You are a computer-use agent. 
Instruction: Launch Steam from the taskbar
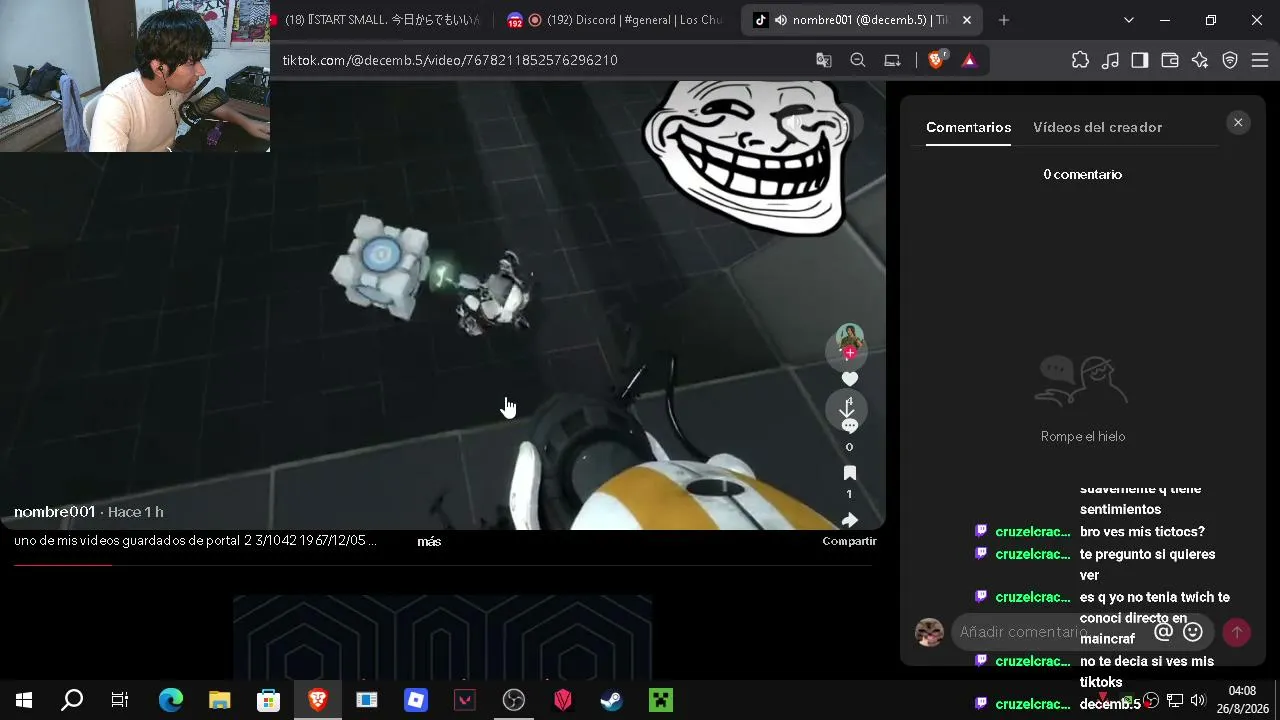[x=612, y=700]
